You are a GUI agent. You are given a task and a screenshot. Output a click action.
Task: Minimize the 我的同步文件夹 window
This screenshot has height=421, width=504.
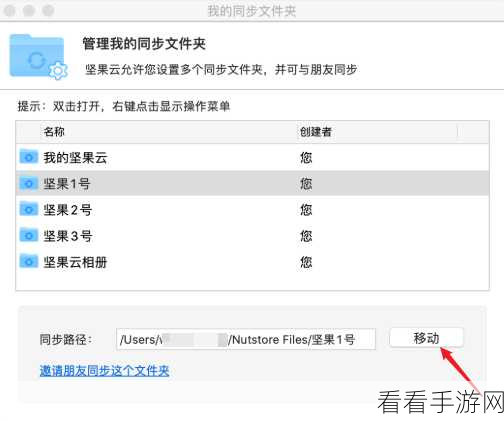[x=29, y=11]
